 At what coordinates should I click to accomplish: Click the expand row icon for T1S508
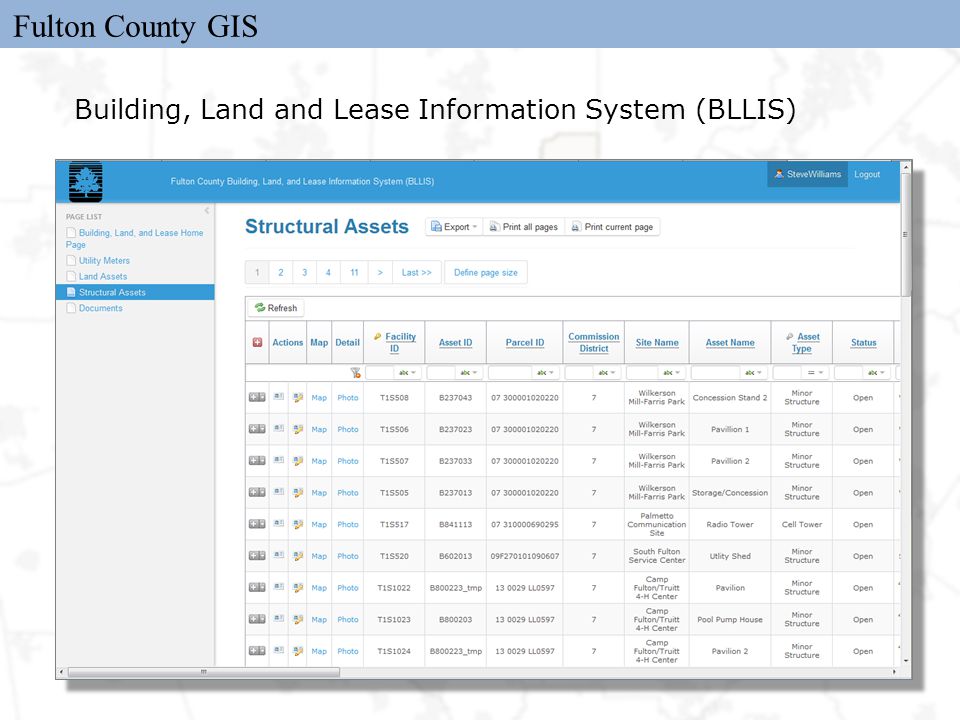point(257,397)
